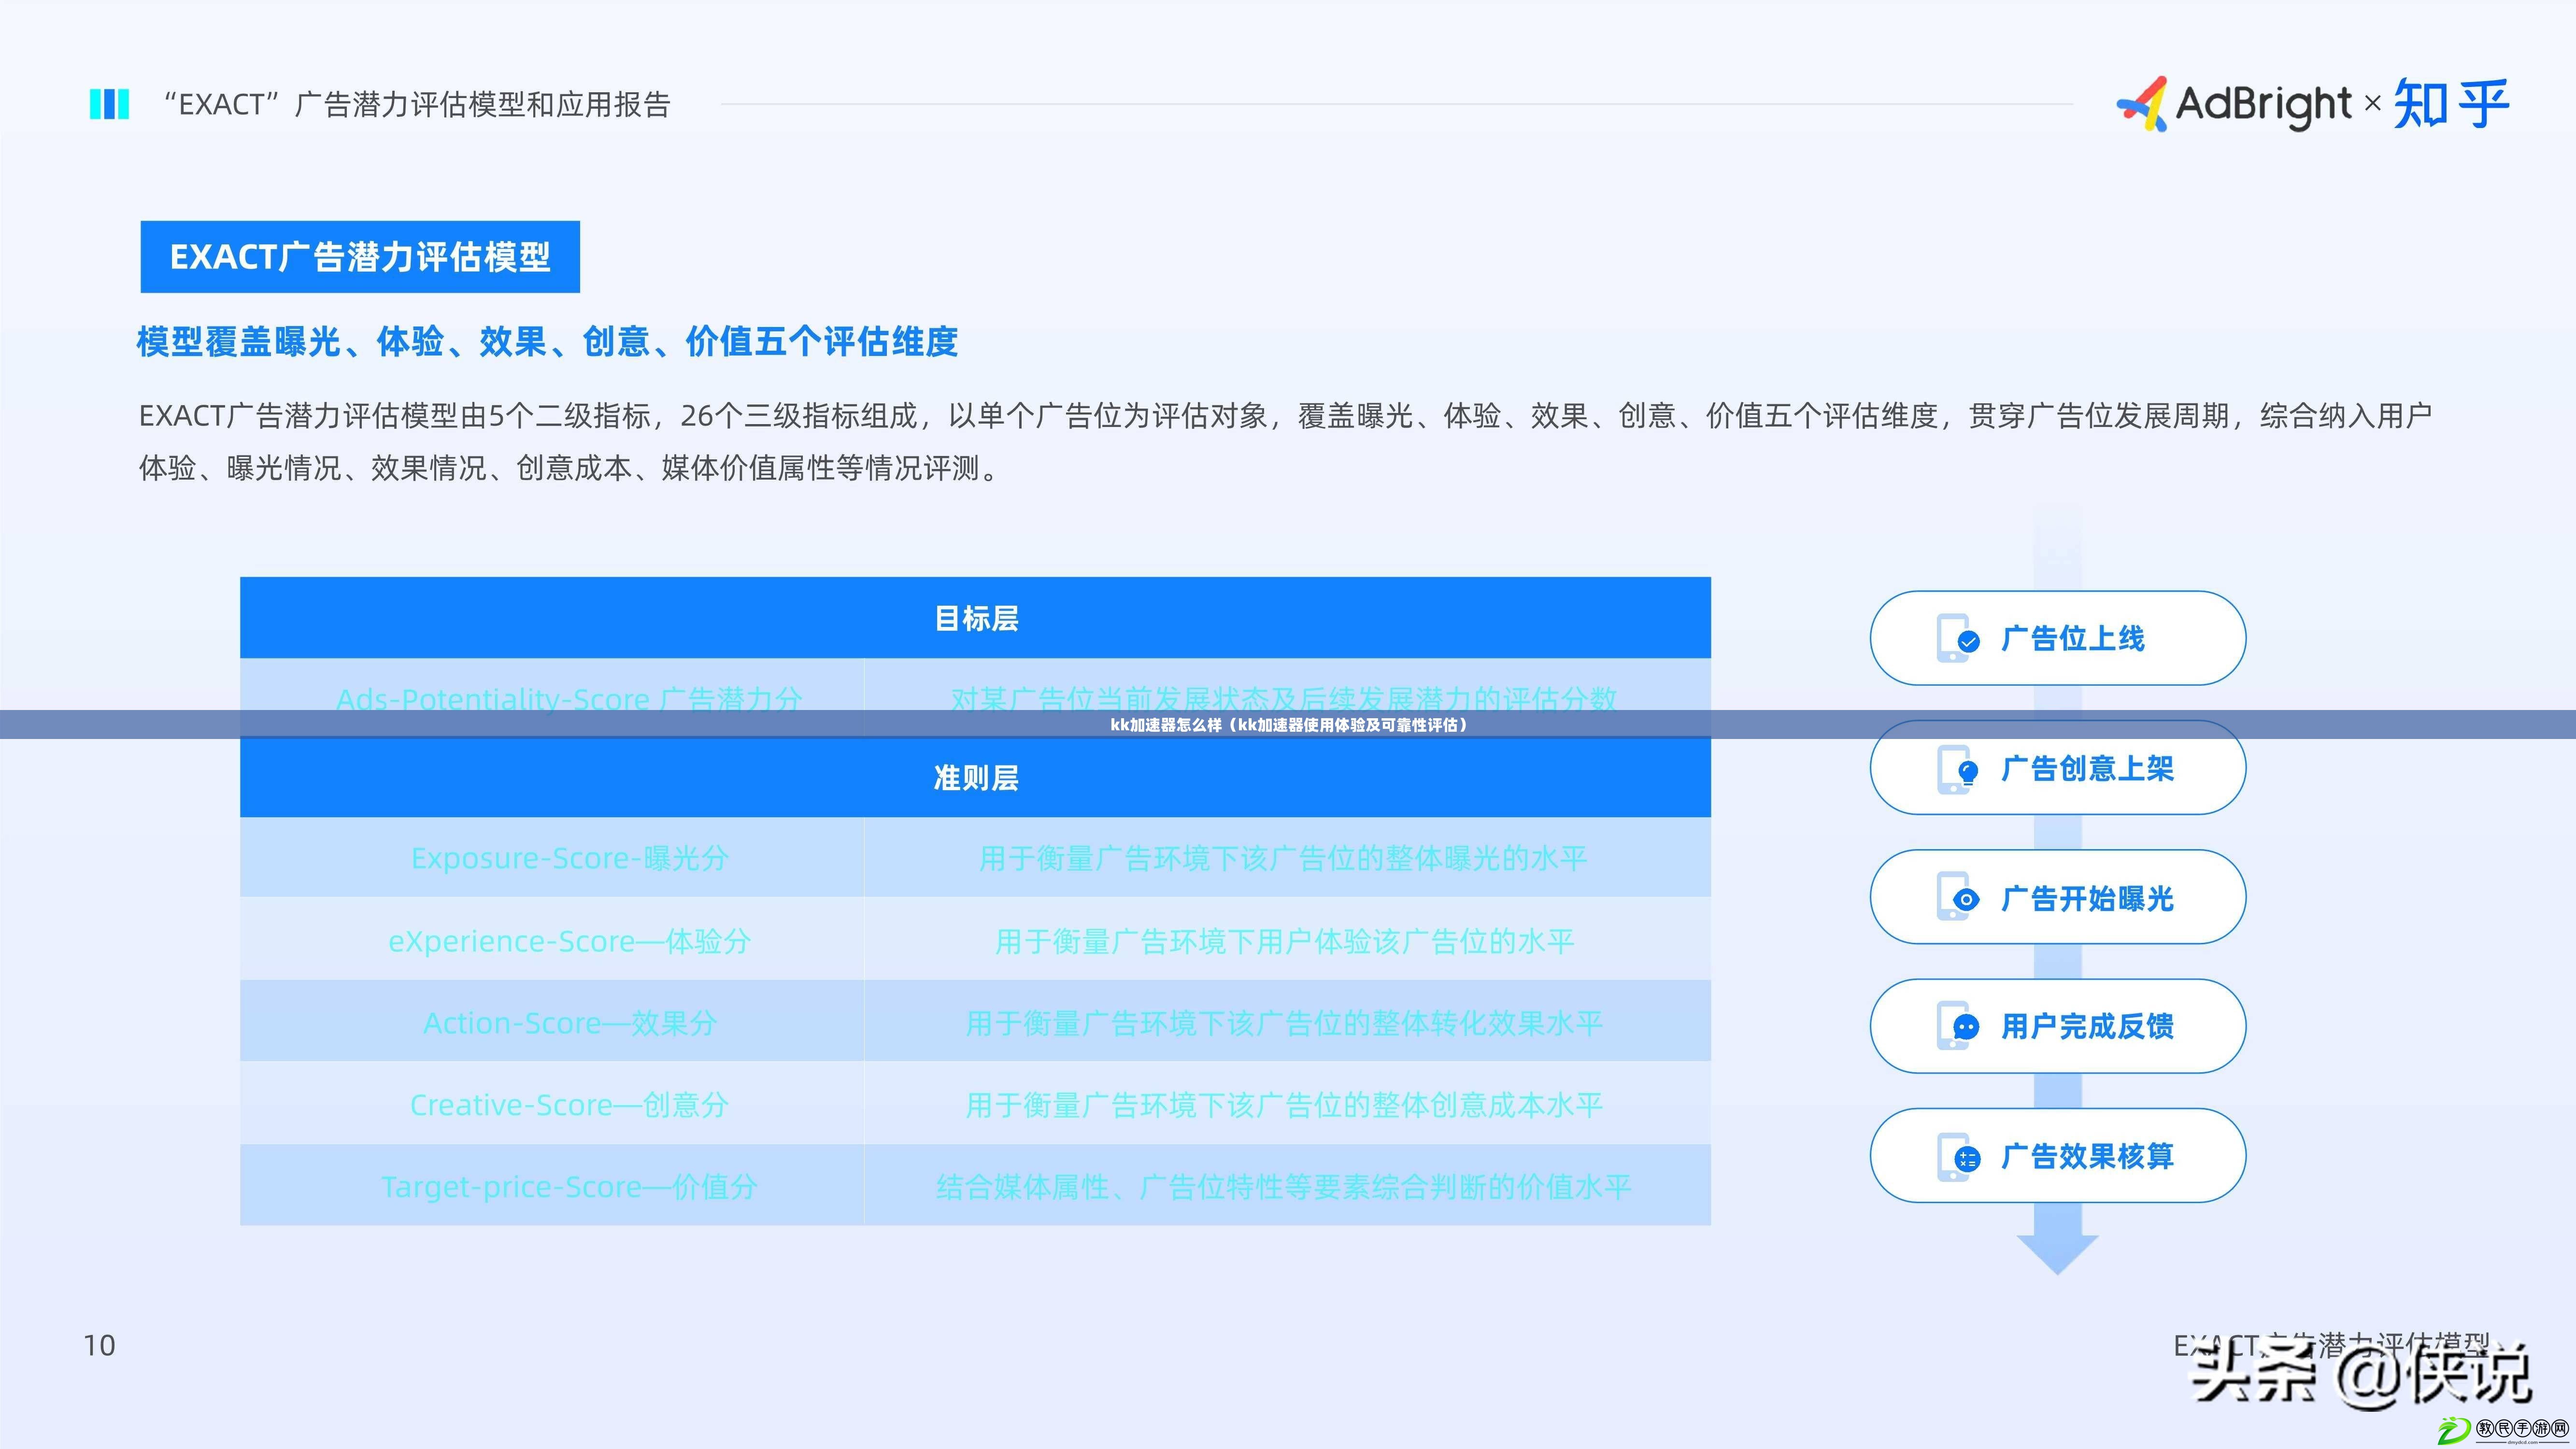Click phone checkmark icon in 广告位上线

1957,638
